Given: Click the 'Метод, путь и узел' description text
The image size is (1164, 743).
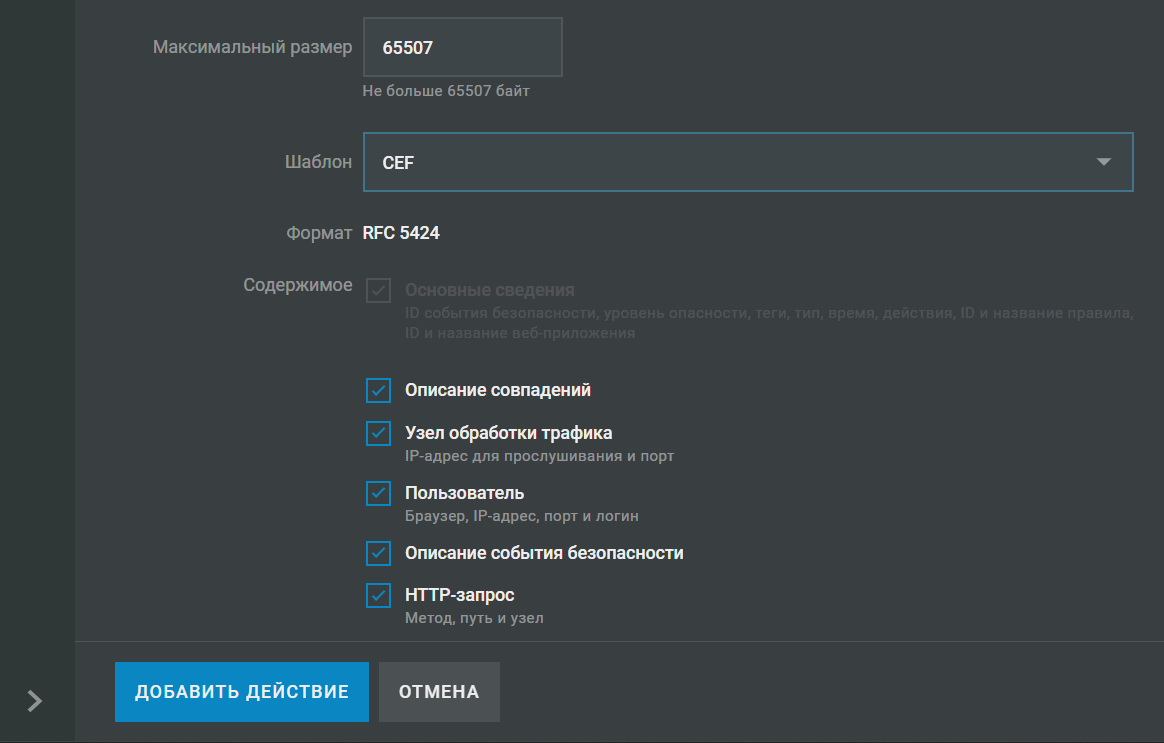Looking at the screenshot, I should point(474,618).
